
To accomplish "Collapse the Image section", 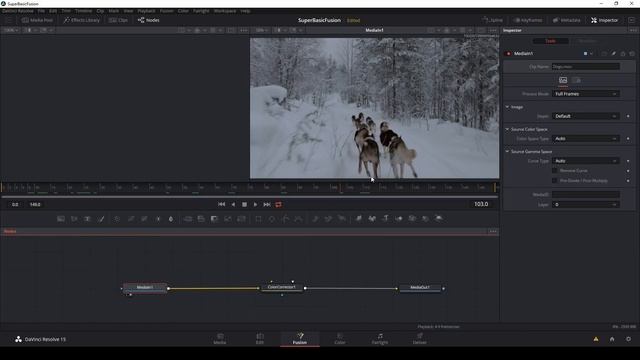I will (507, 107).
